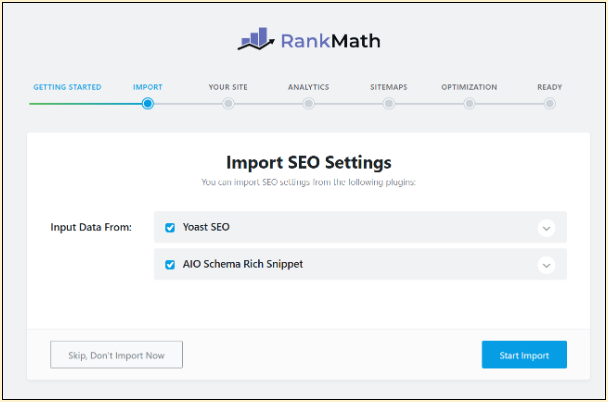This screenshot has width=608, height=402.
Task: Go to the Getting Started step
Action: [67, 87]
